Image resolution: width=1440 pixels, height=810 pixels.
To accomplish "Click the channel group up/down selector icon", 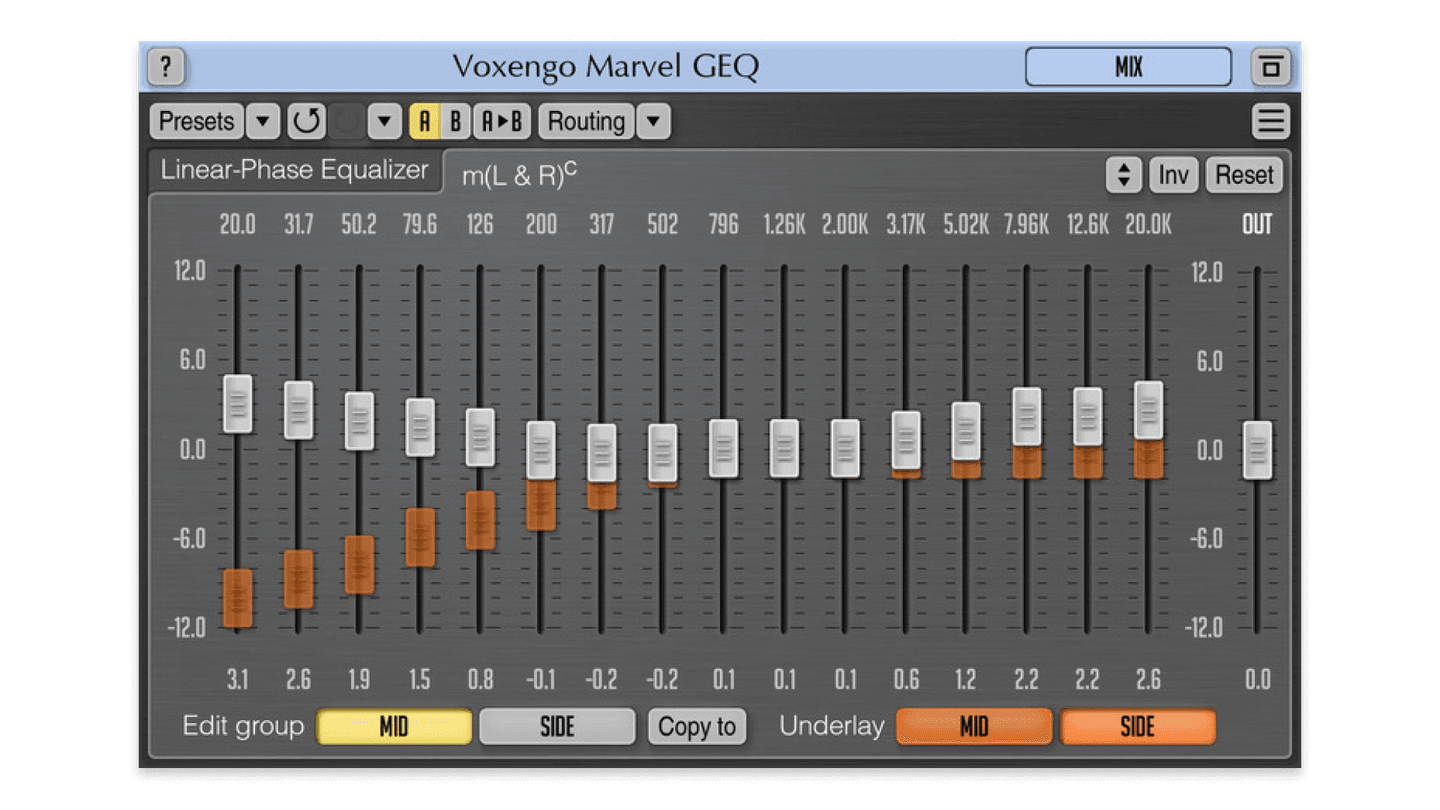I will click(x=1123, y=175).
